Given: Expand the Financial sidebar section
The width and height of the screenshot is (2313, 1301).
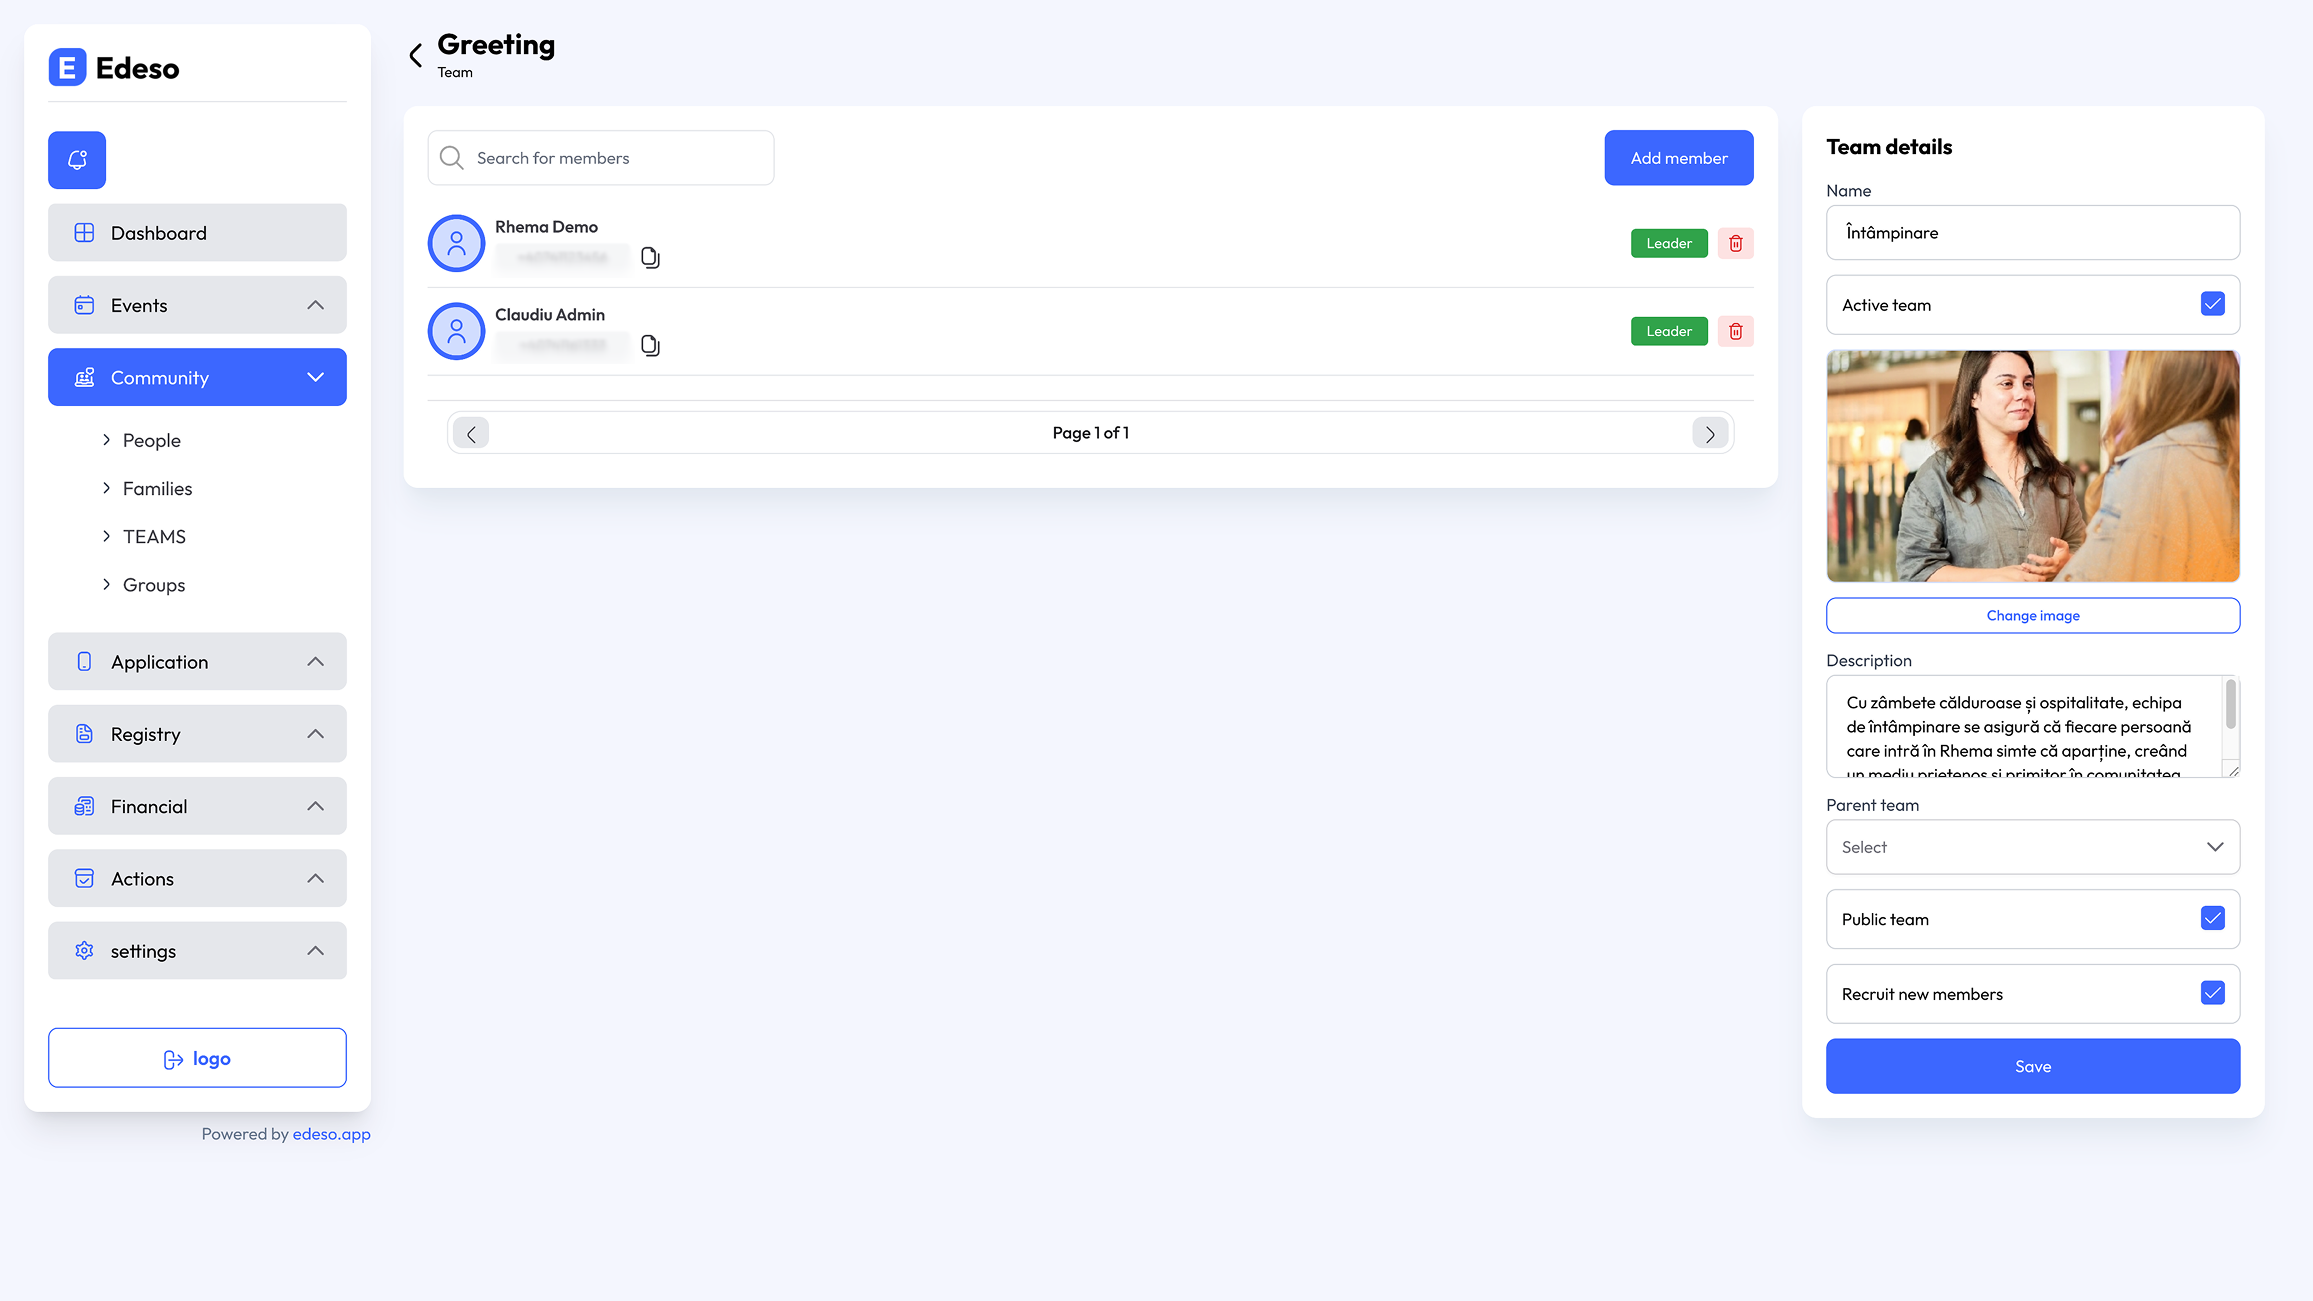Looking at the screenshot, I should (197, 806).
